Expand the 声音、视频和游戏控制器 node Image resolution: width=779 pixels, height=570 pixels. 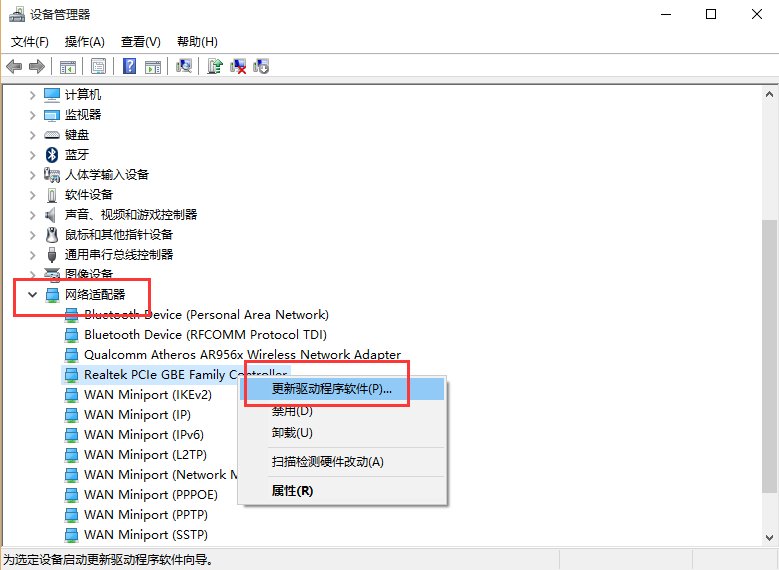[x=32, y=215]
